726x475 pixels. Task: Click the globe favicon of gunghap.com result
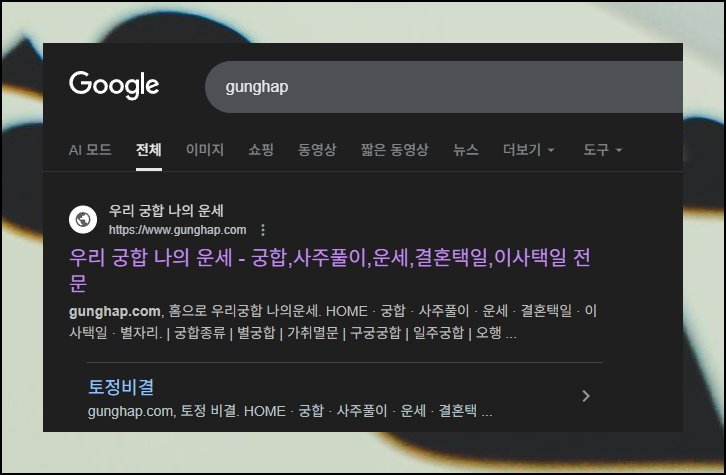(x=83, y=219)
